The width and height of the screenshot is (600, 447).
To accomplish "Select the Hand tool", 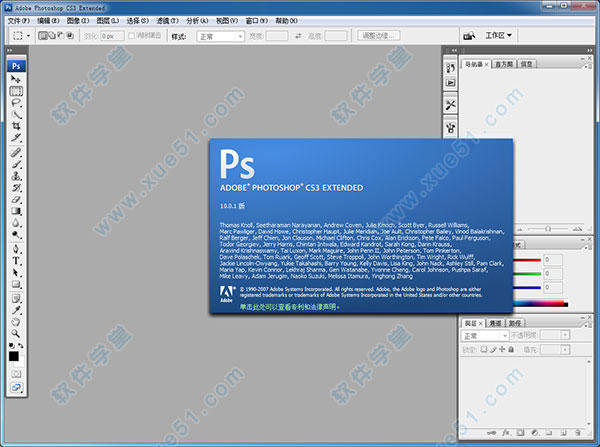I will (16, 322).
